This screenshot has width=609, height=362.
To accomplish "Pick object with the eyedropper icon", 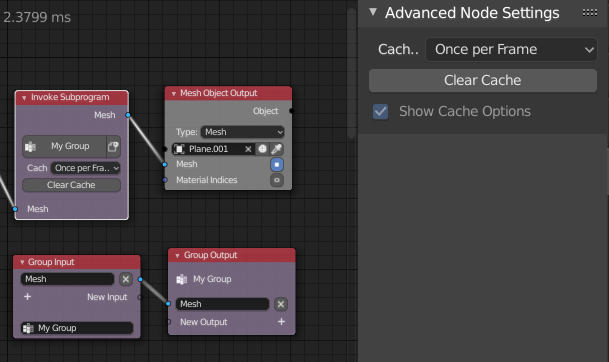I will click(277, 149).
